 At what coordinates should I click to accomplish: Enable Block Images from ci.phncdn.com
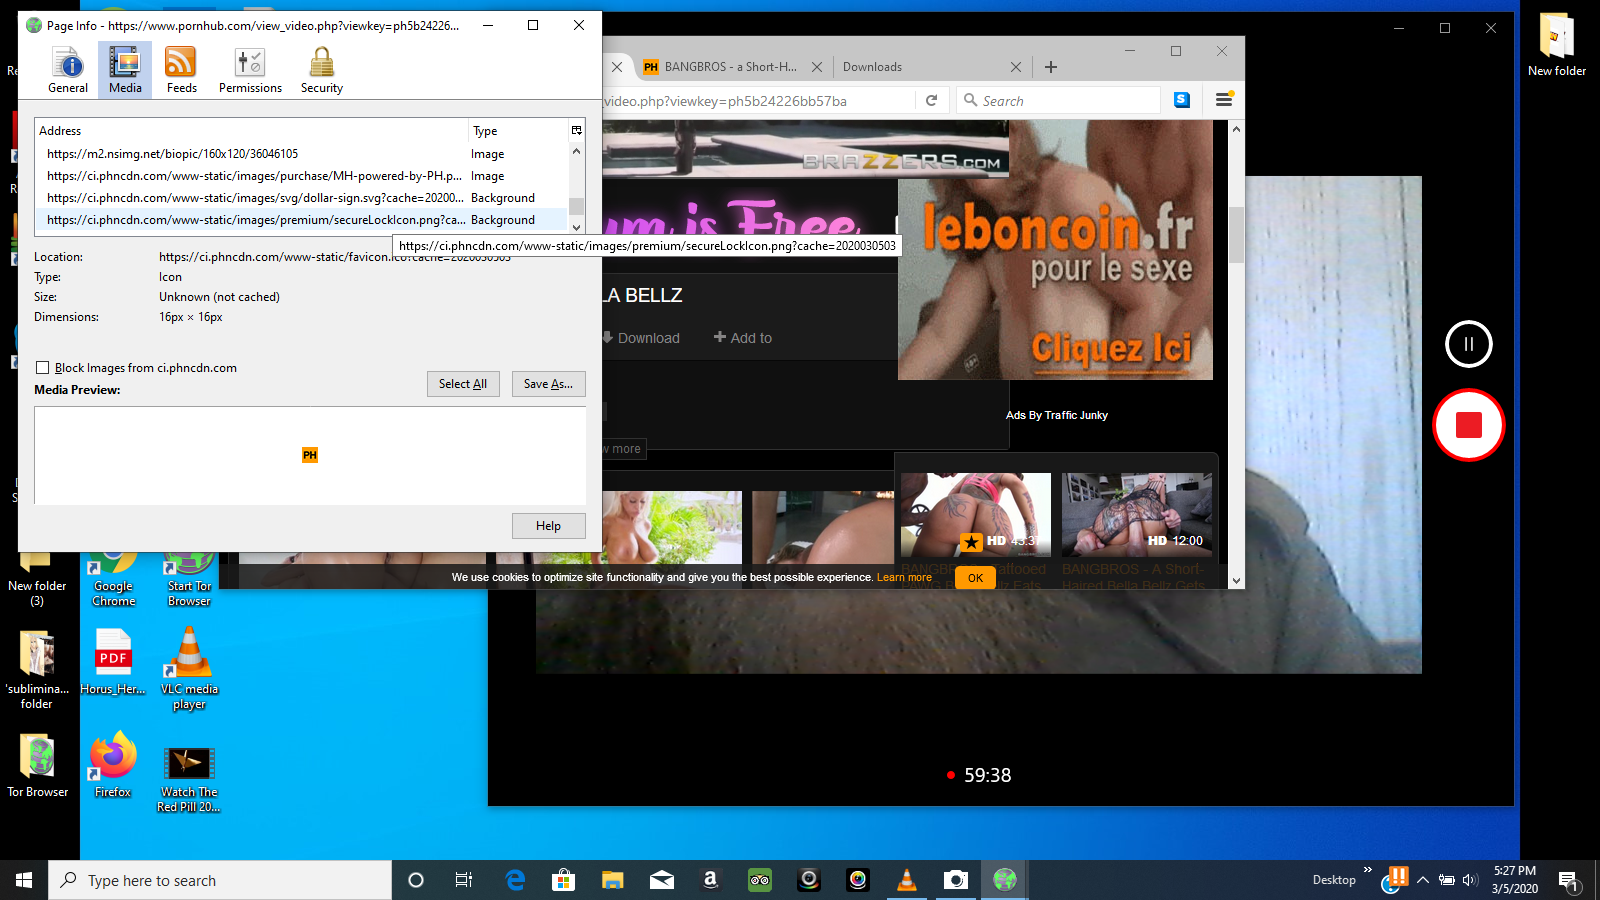pyautogui.click(x=42, y=368)
